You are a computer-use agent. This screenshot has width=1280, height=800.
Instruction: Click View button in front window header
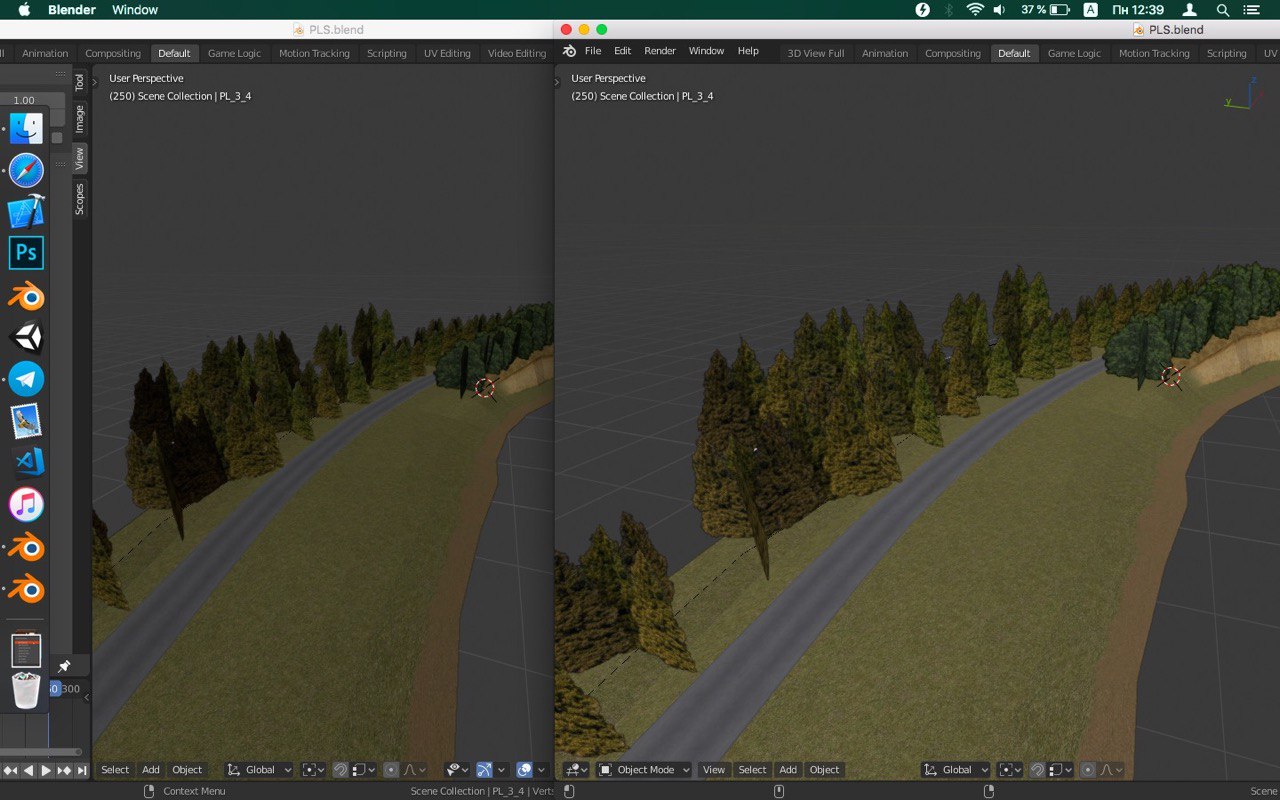(714, 770)
